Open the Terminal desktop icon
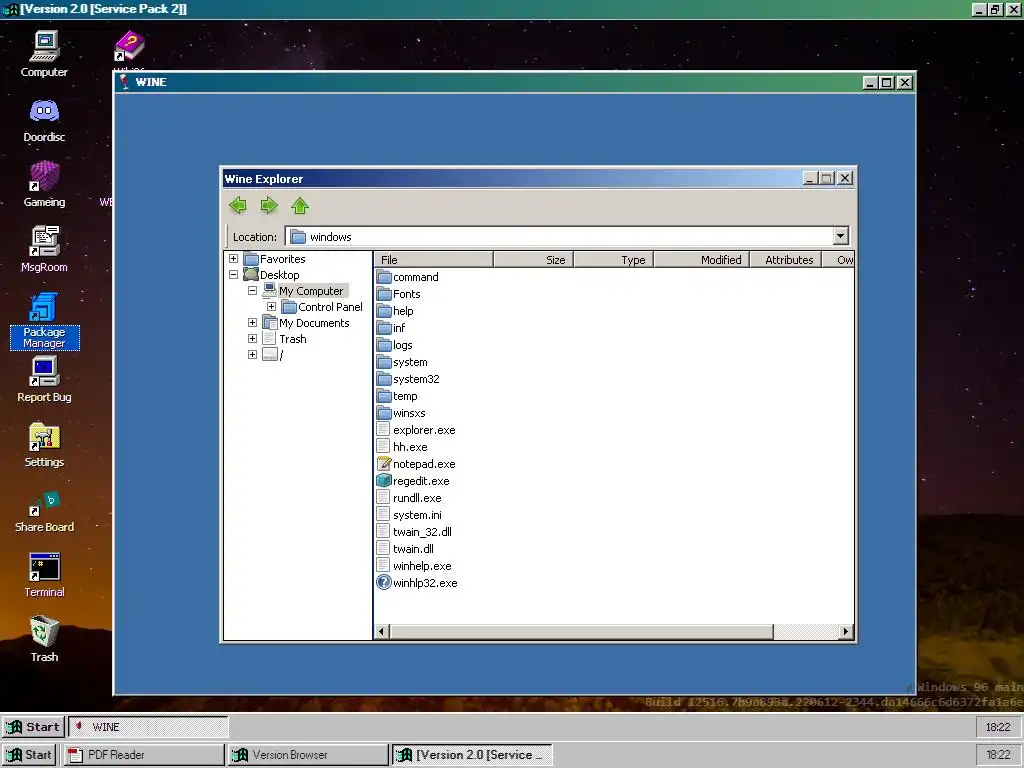Viewport: 1024px width, 768px height. (44, 575)
